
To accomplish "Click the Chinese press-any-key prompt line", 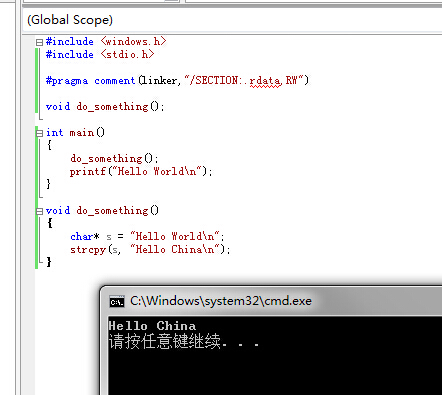I will 184,341.
